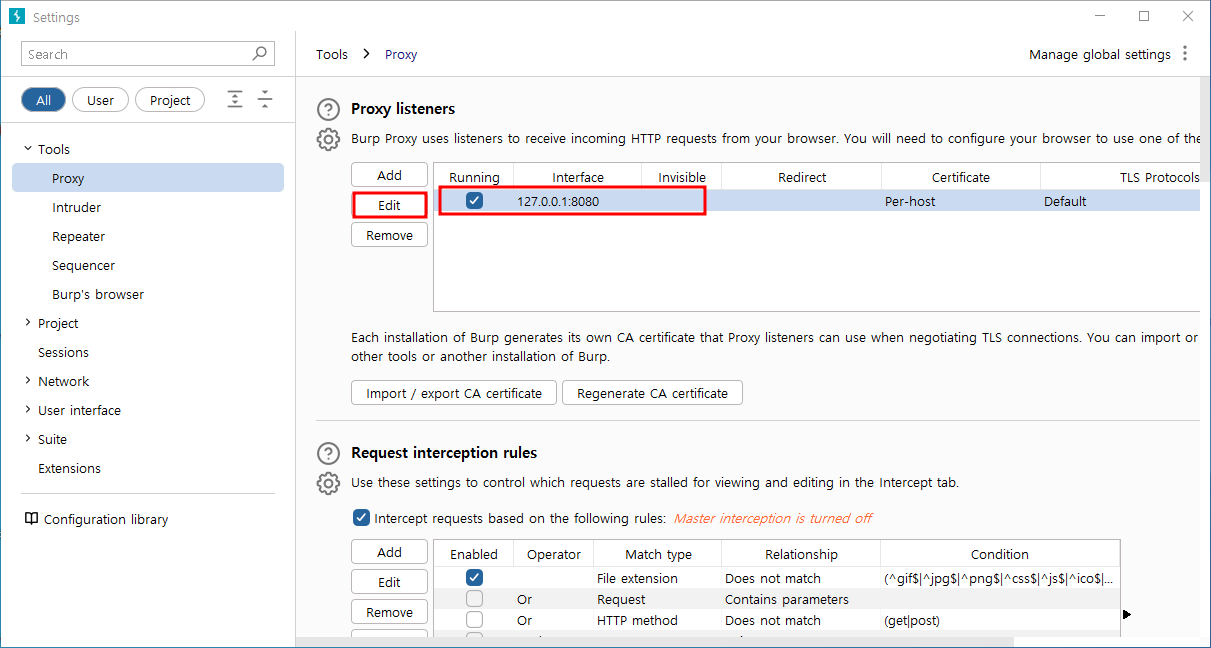Click the Redirect column header
Image resolution: width=1211 pixels, height=648 pixels.
801,177
